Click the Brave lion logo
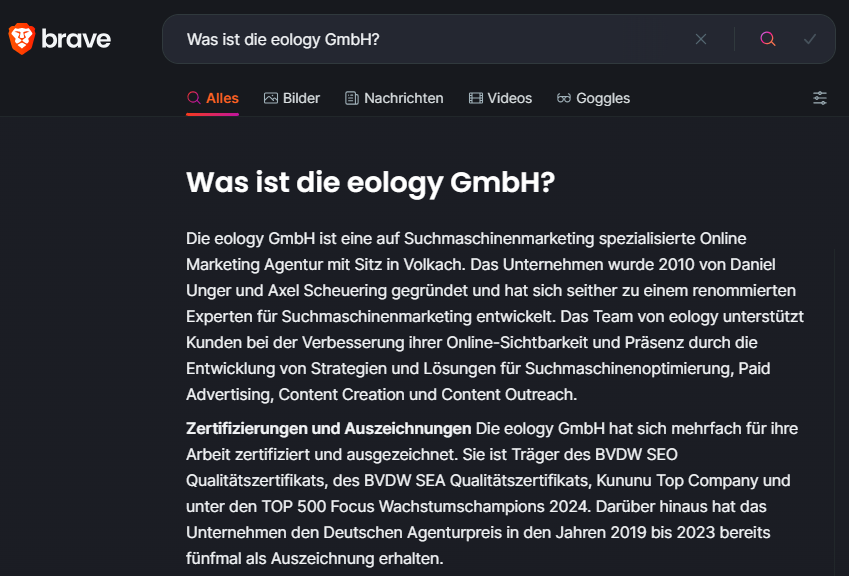 (22, 38)
